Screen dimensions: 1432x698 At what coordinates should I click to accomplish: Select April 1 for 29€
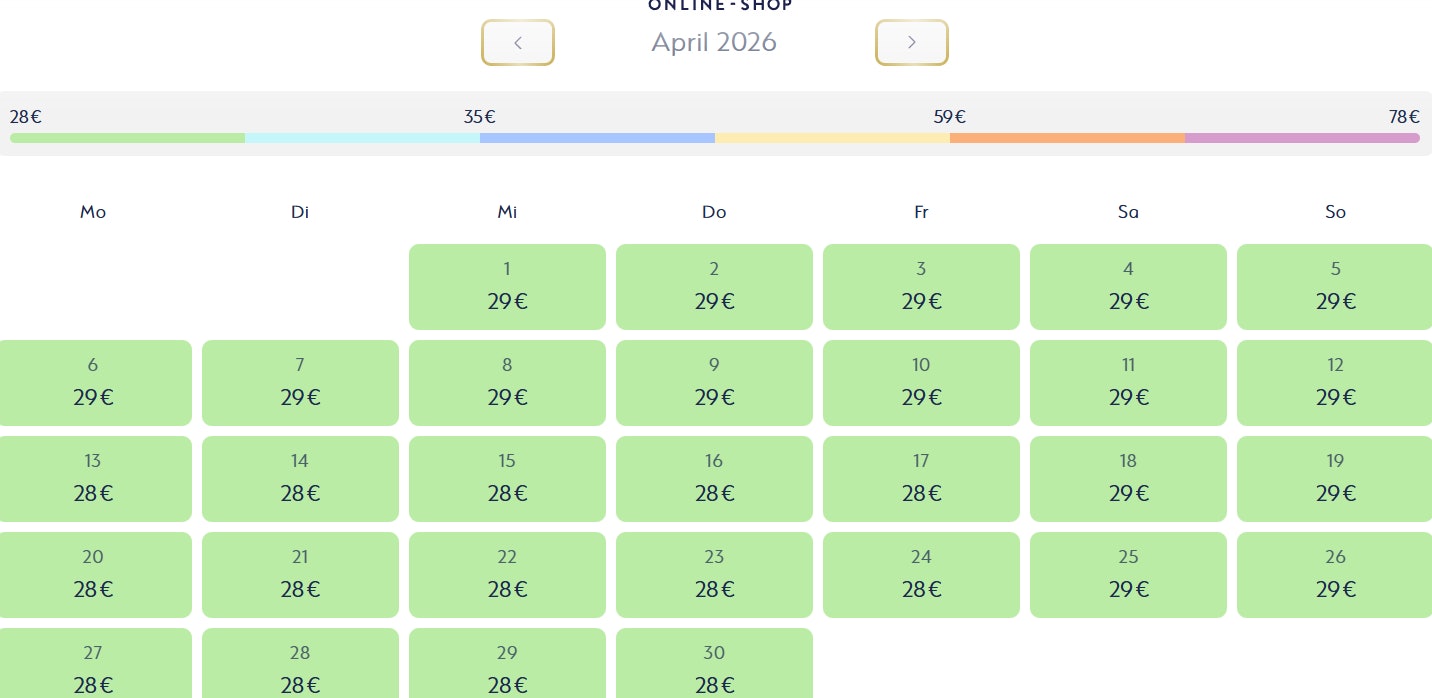pos(507,287)
